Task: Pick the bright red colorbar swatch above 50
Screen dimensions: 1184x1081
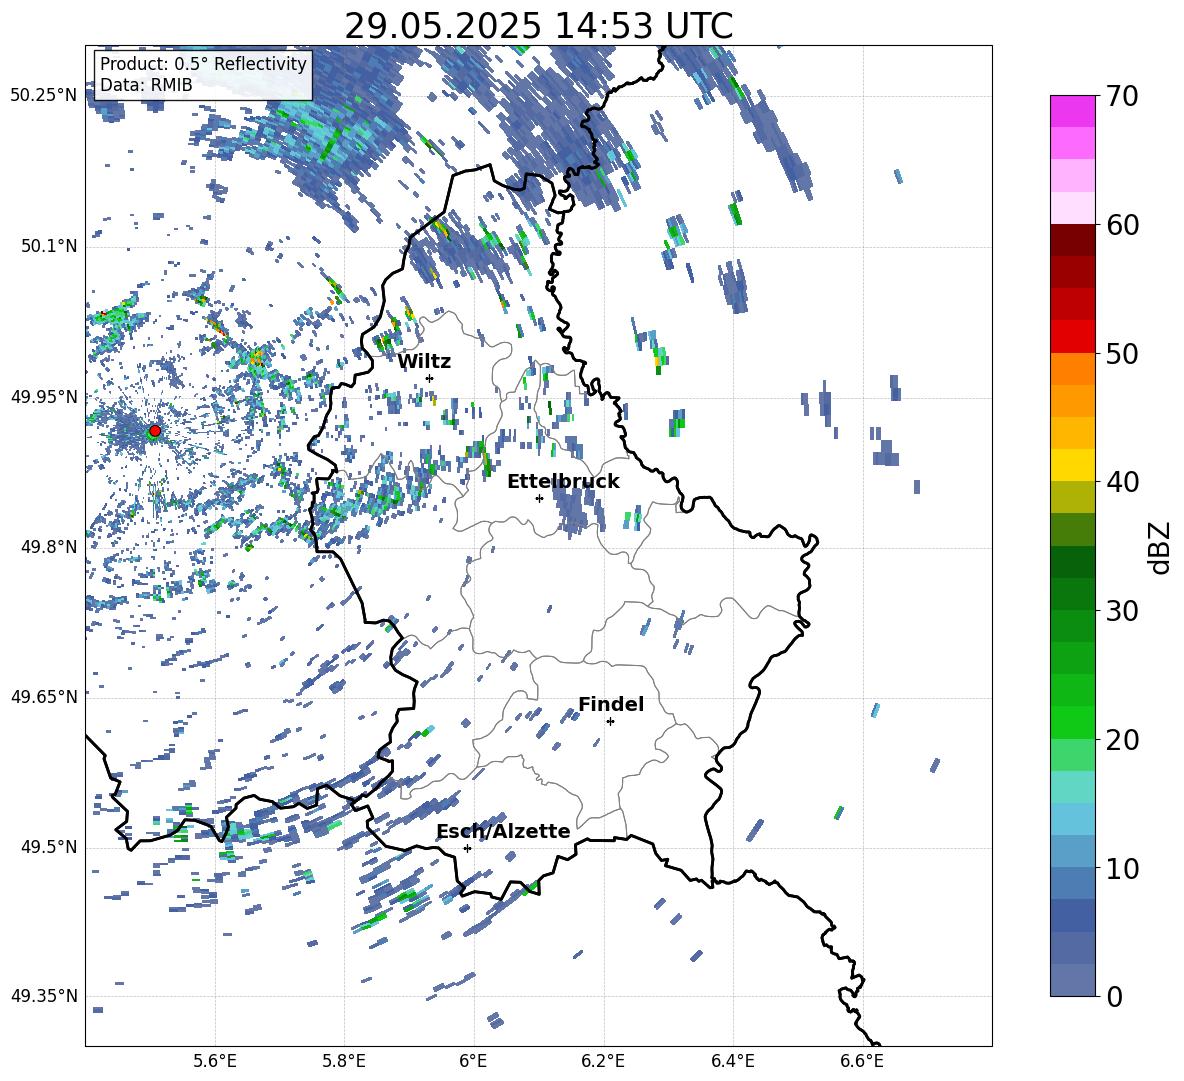Action: click(x=1072, y=337)
